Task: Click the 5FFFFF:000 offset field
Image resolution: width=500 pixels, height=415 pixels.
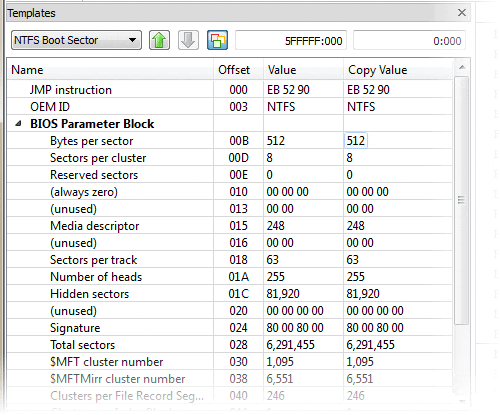Action: tap(291, 40)
